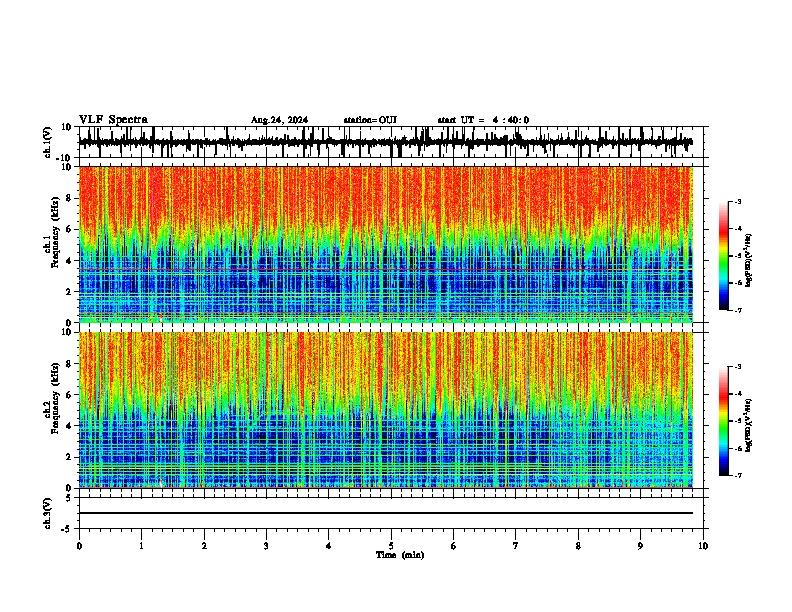Viewport: 792px width, 612px height.
Task: Click the time axis tick label "3"
Action: [x=266, y=546]
